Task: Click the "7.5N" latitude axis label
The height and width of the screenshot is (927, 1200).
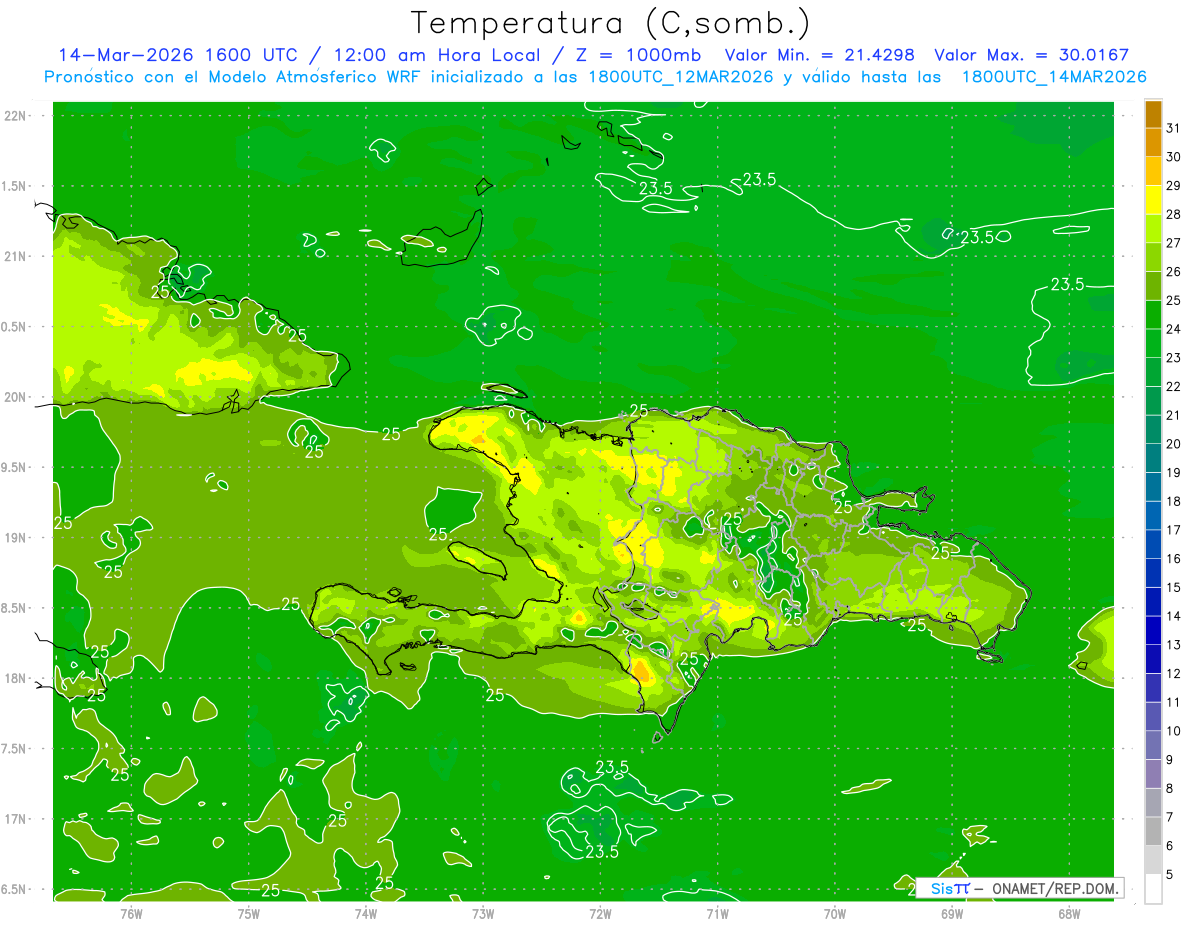Action: coord(15,749)
